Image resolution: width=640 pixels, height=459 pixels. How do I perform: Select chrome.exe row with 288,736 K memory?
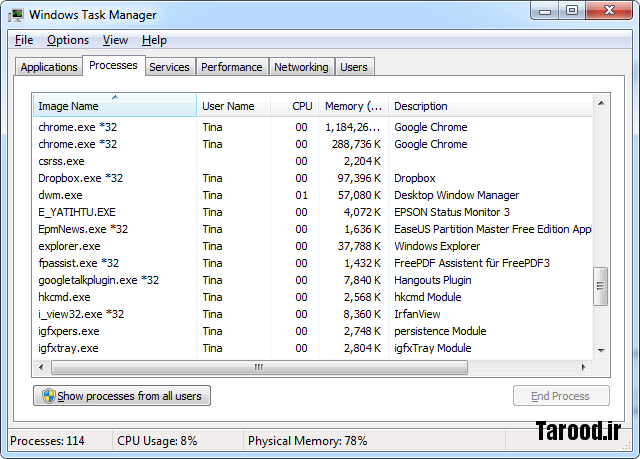pos(313,144)
